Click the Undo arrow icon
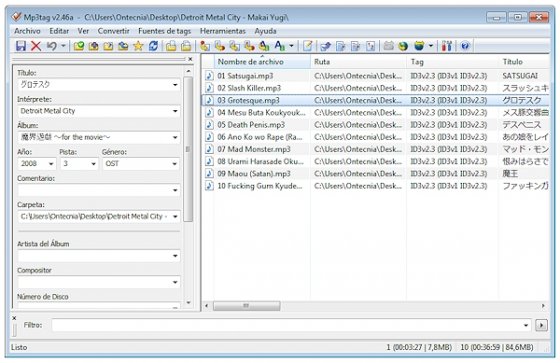560x363 pixels. (x=51, y=46)
